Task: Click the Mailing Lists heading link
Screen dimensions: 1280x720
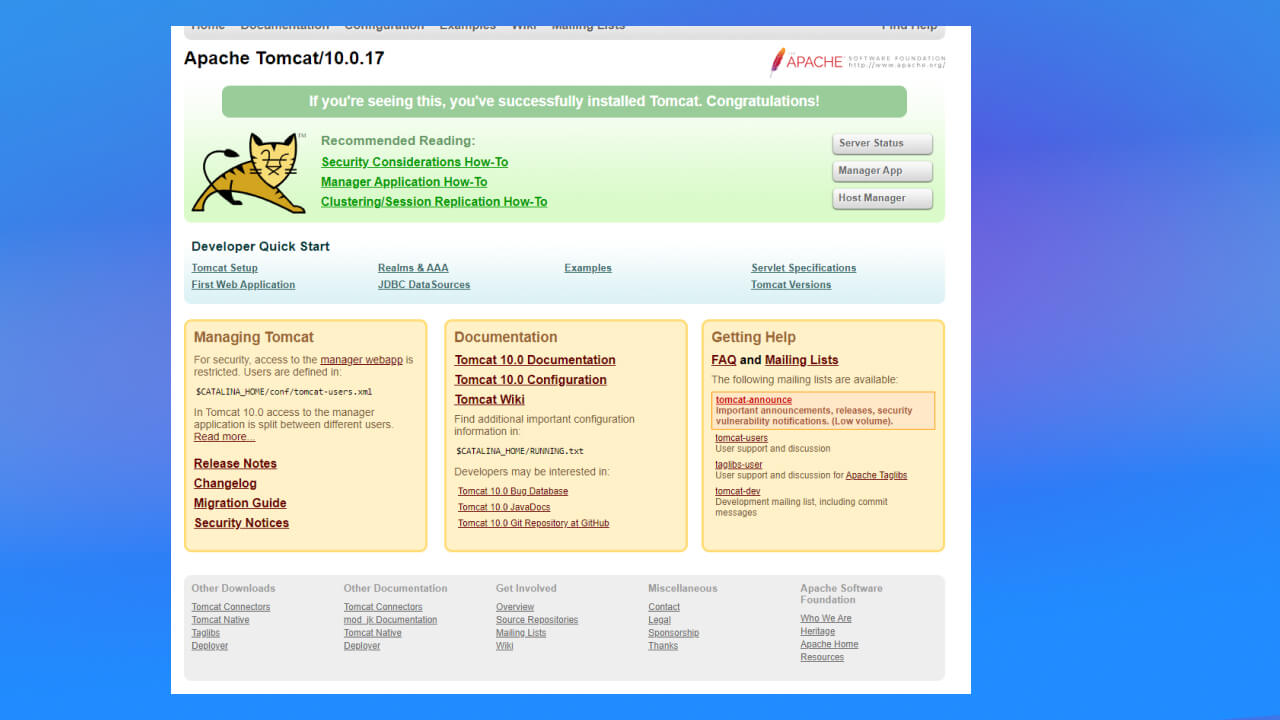Action: click(x=802, y=360)
